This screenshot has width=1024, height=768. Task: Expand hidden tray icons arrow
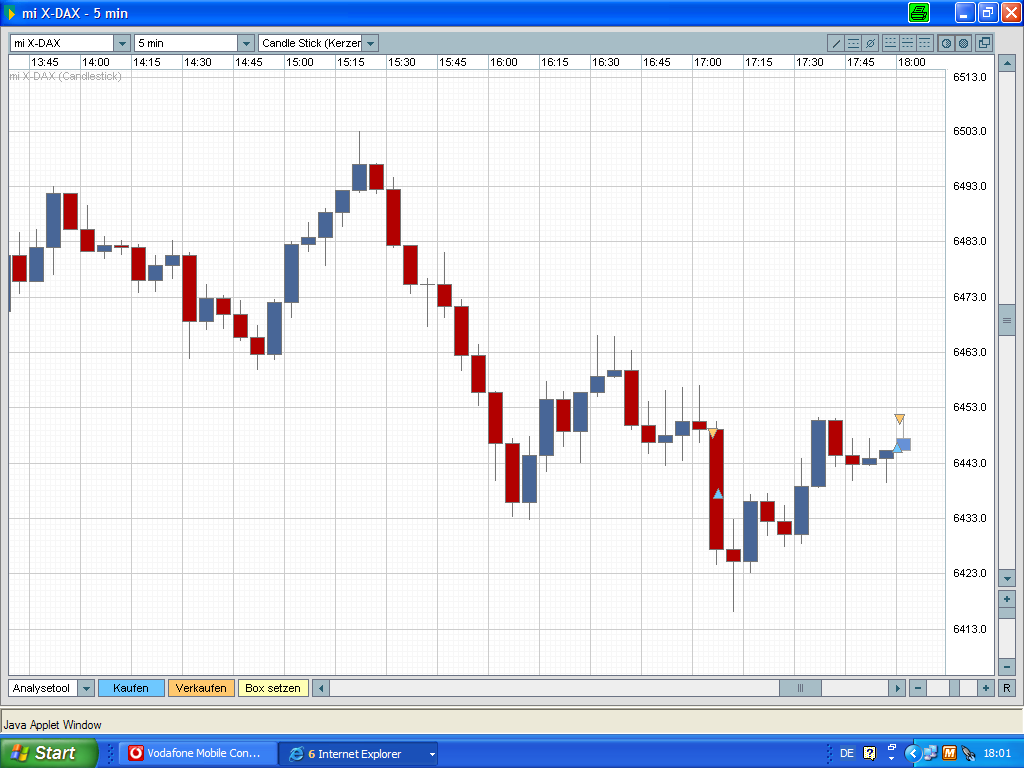(912, 754)
